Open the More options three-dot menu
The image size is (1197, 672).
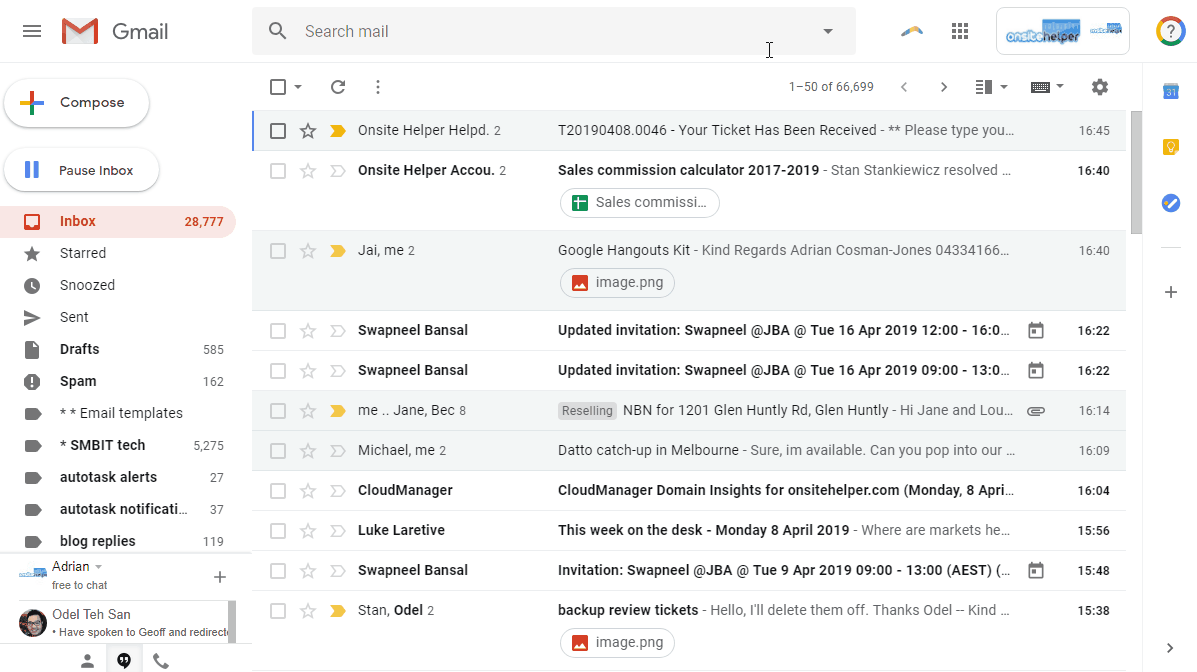coord(378,87)
